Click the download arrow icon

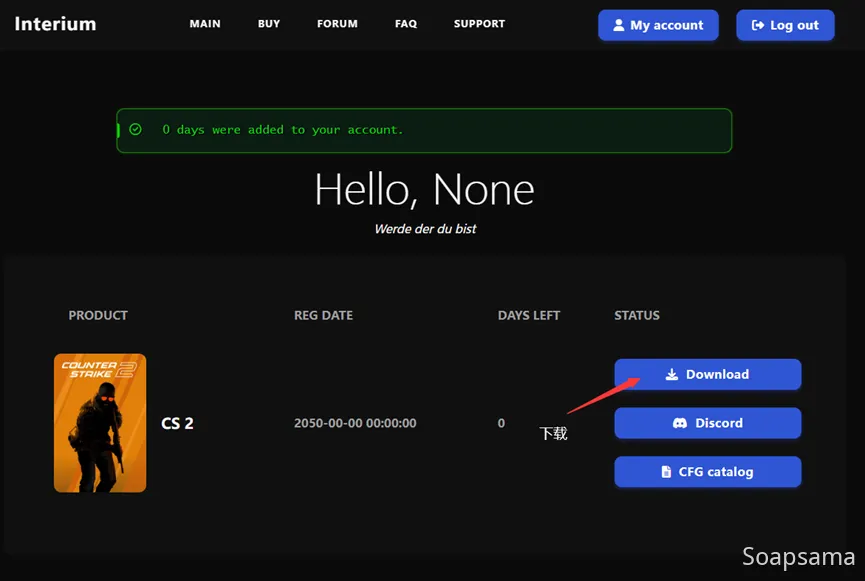click(672, 375)
